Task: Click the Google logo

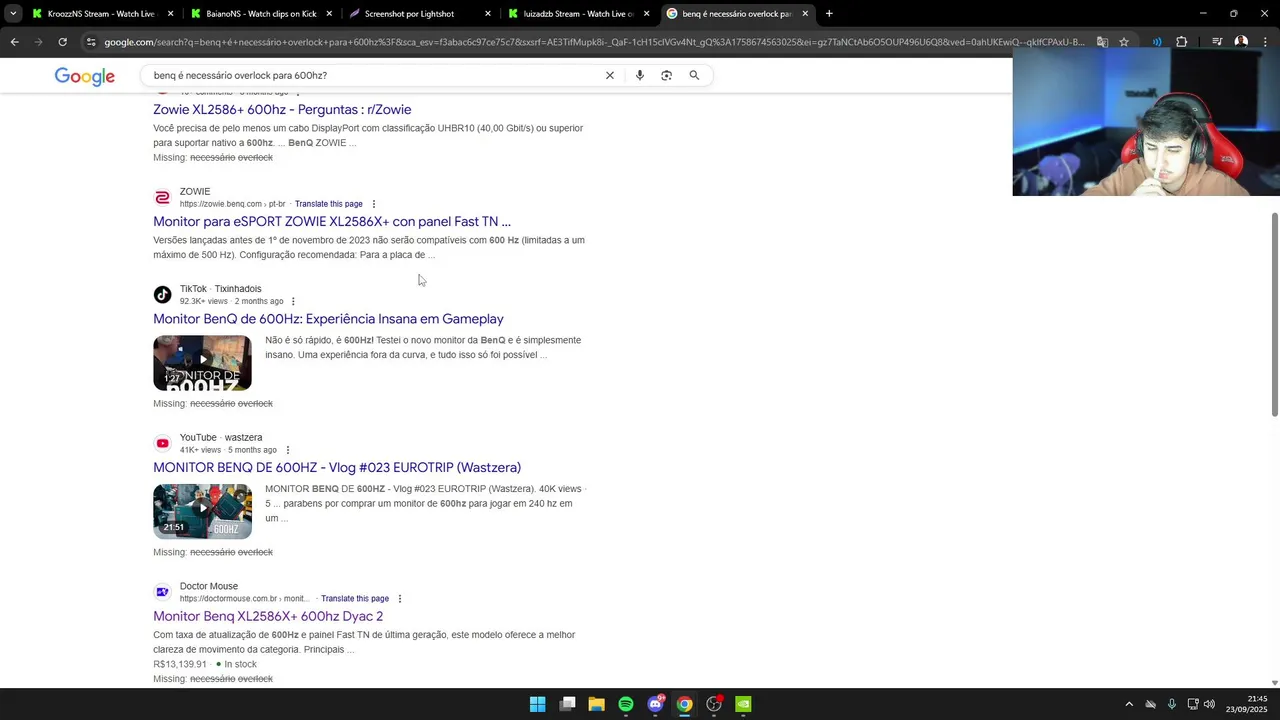Action: click(x=85, y=76)
